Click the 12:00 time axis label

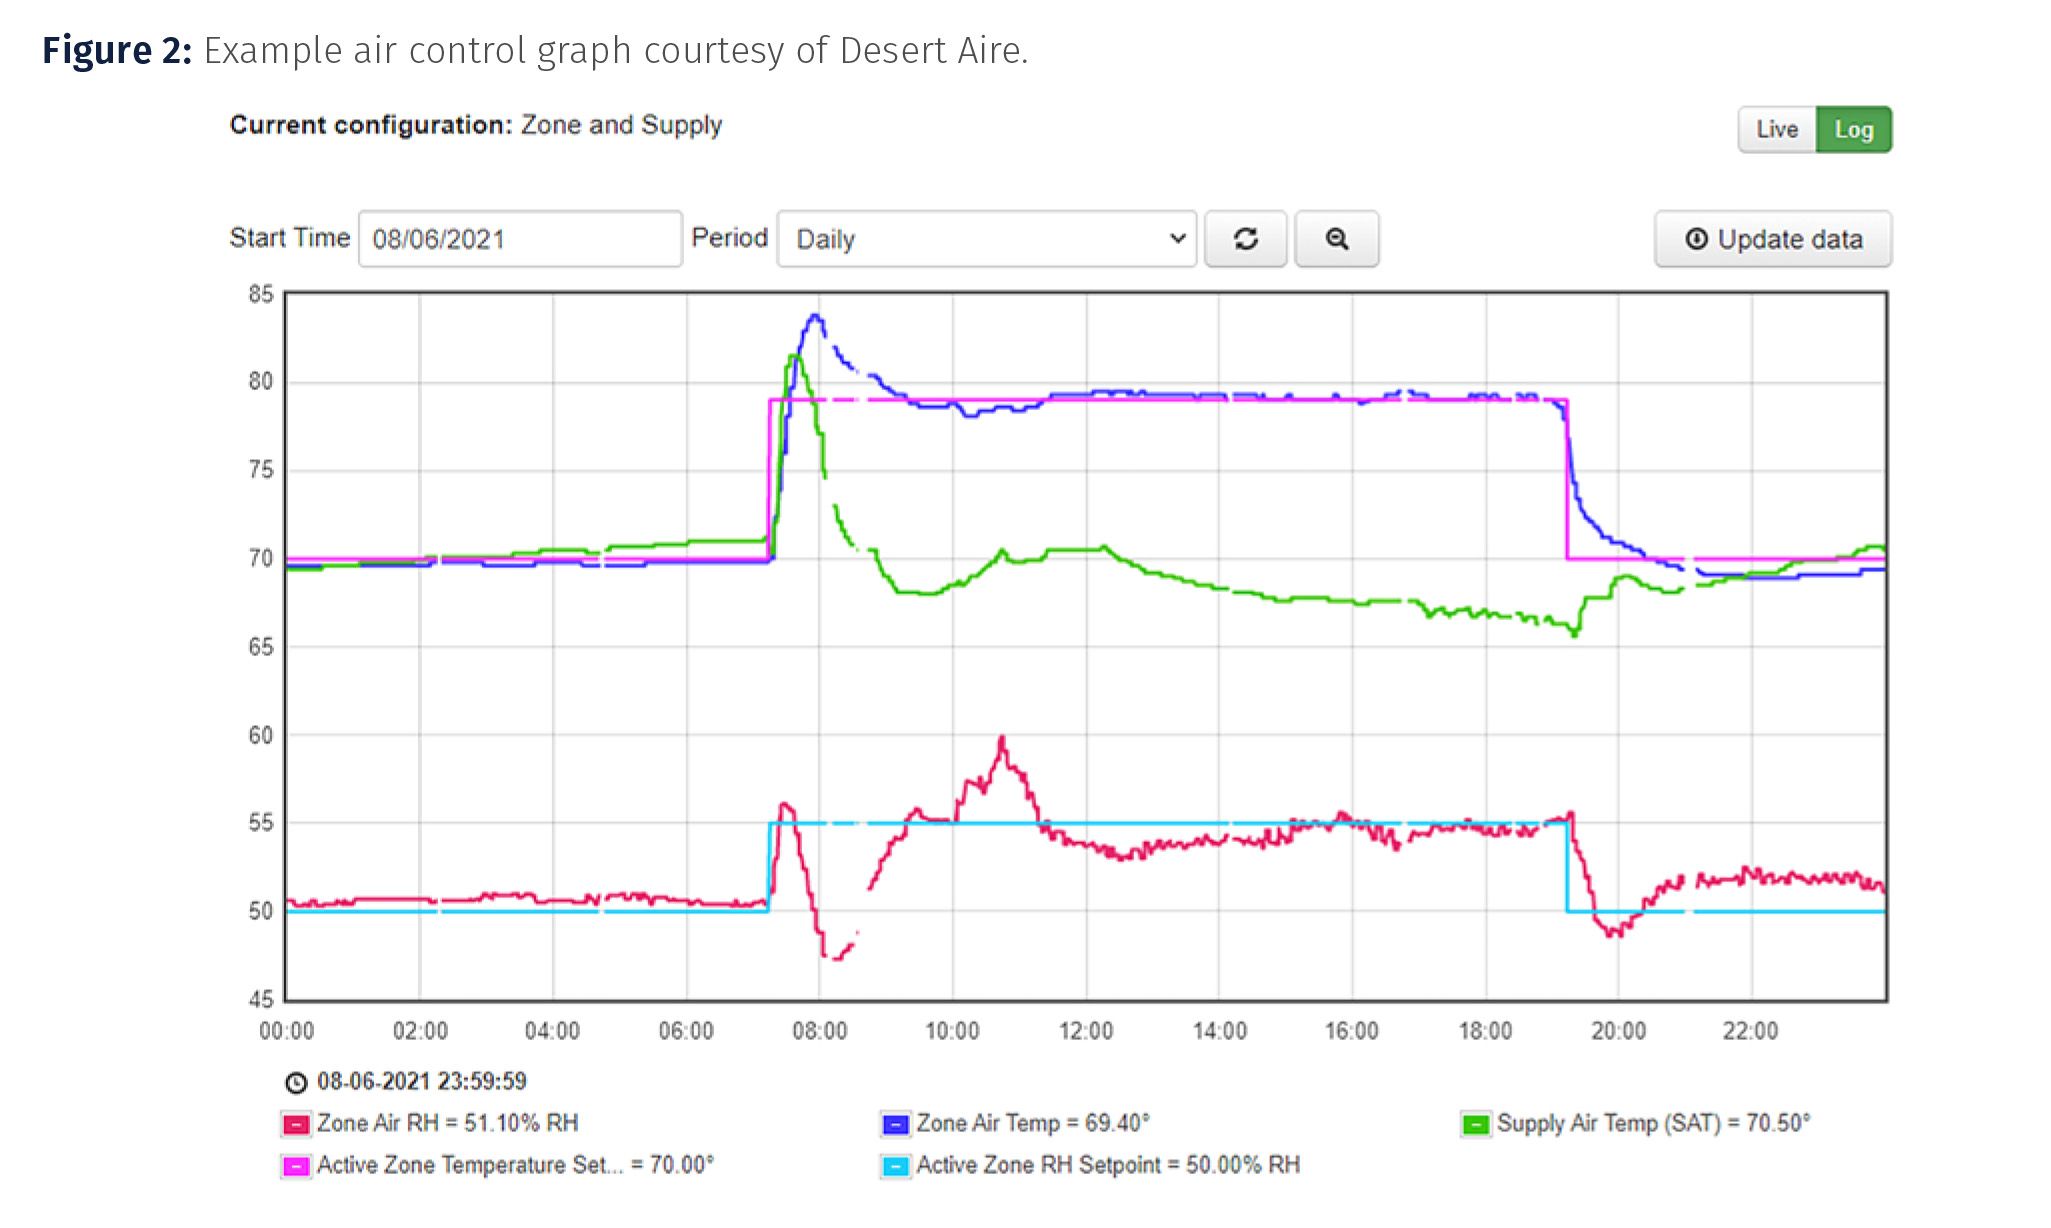(1085, 1031)
